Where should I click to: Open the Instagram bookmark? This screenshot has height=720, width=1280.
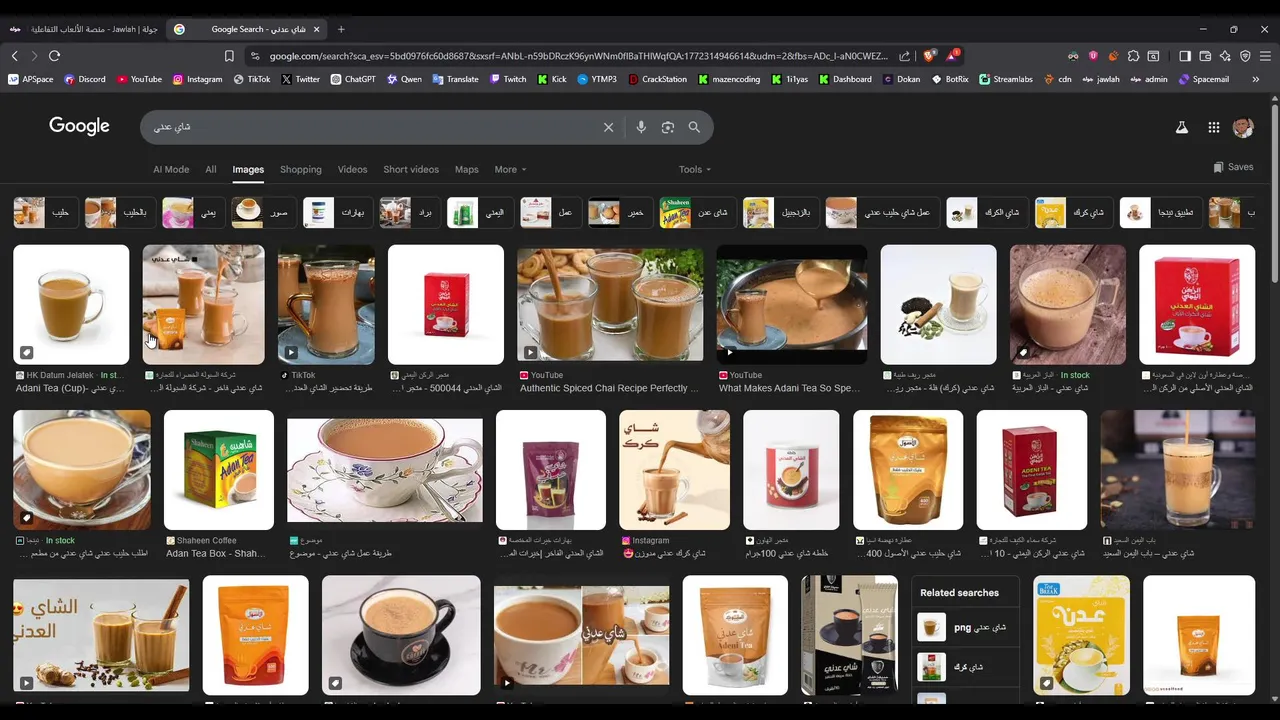pyautogui.click(x=197, y=79)
